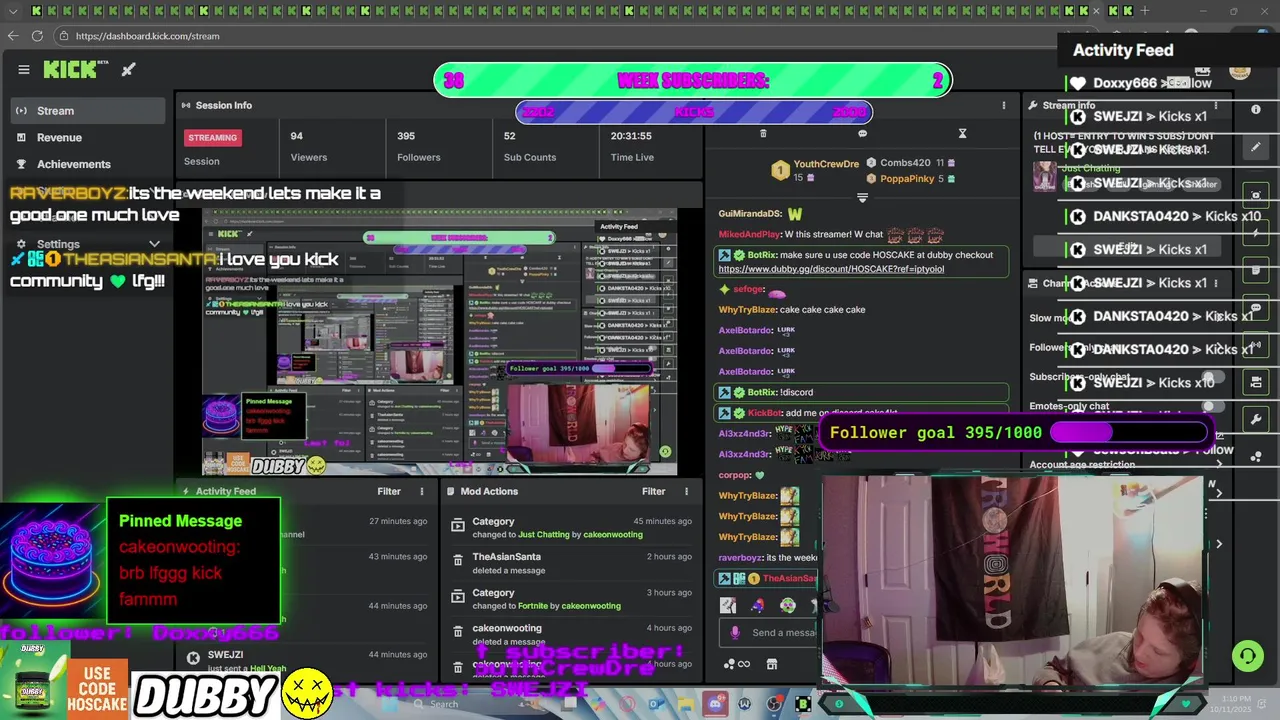Click the info icon in right toolbar
This screenshot has width=1280, height=720.
click(x=1256, y=109)
